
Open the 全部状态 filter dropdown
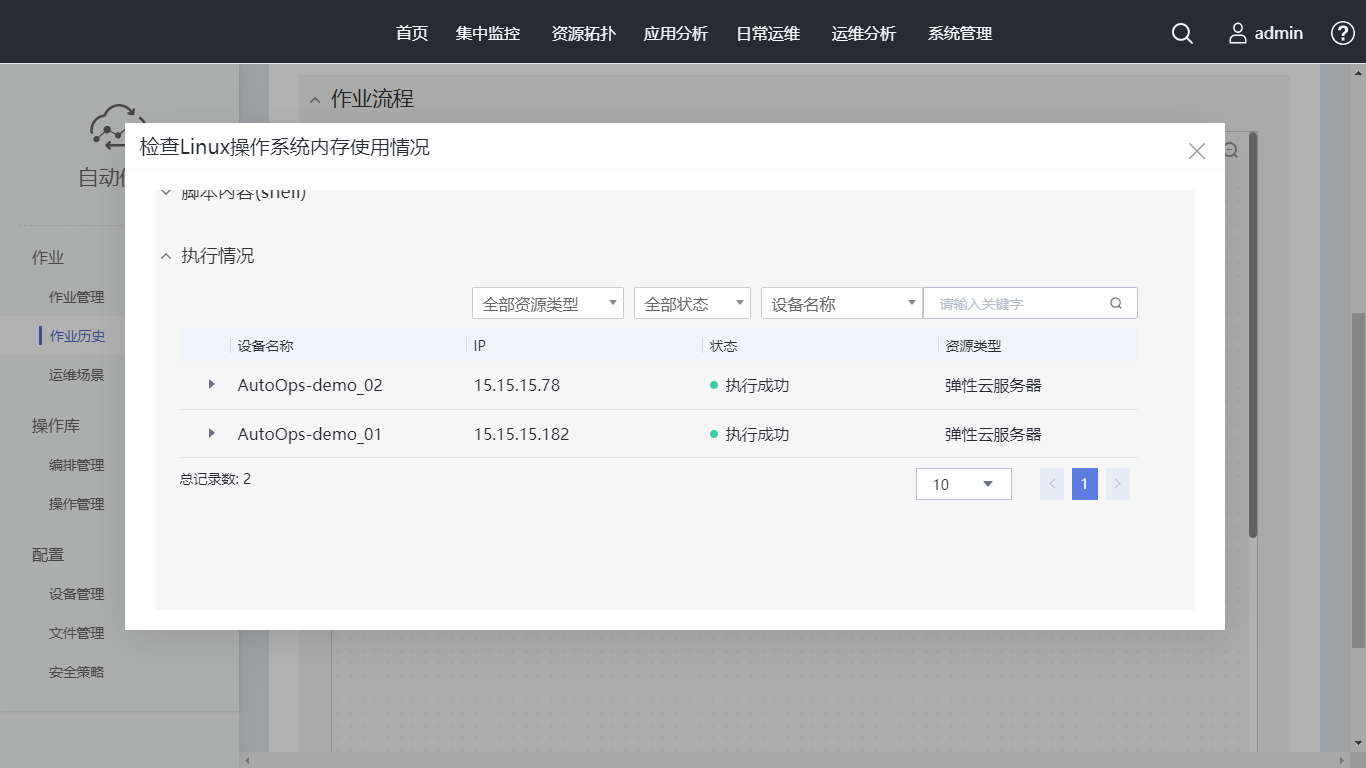(692, 303)
